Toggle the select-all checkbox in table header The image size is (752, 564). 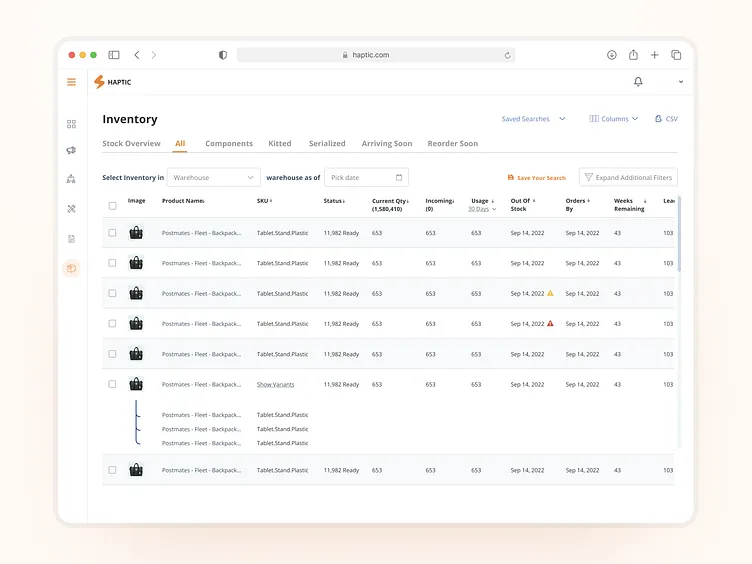coord(112,206)
